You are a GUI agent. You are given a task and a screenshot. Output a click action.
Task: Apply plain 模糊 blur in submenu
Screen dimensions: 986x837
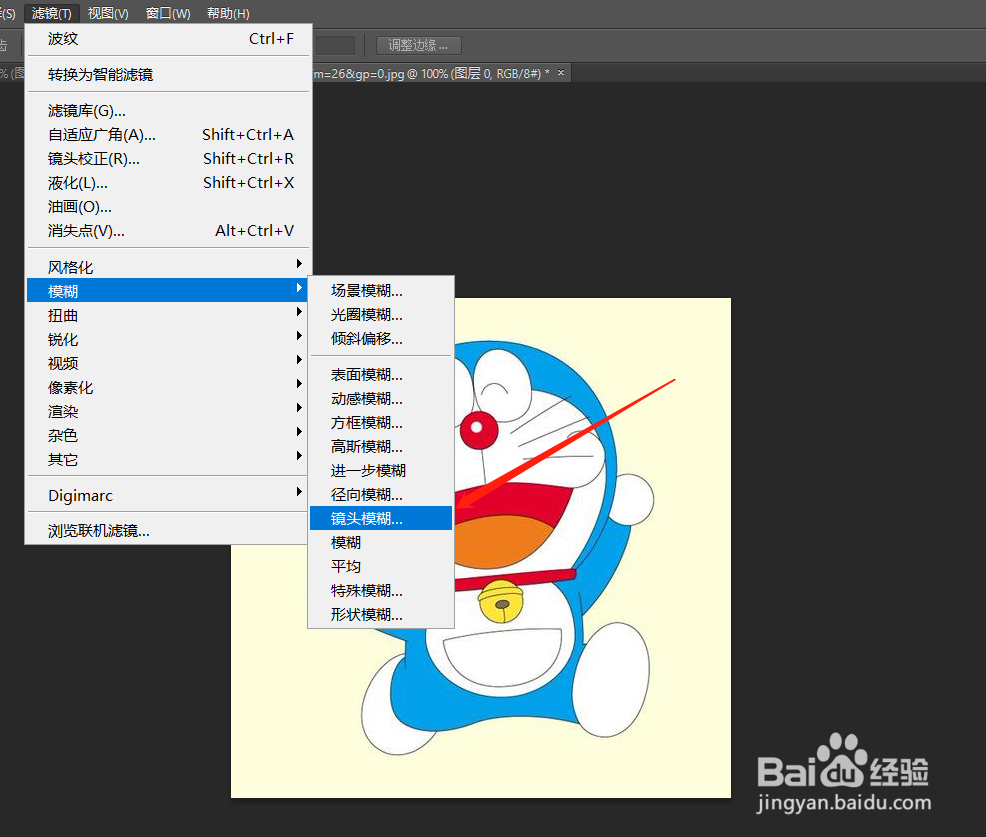(x=381, y=543)
